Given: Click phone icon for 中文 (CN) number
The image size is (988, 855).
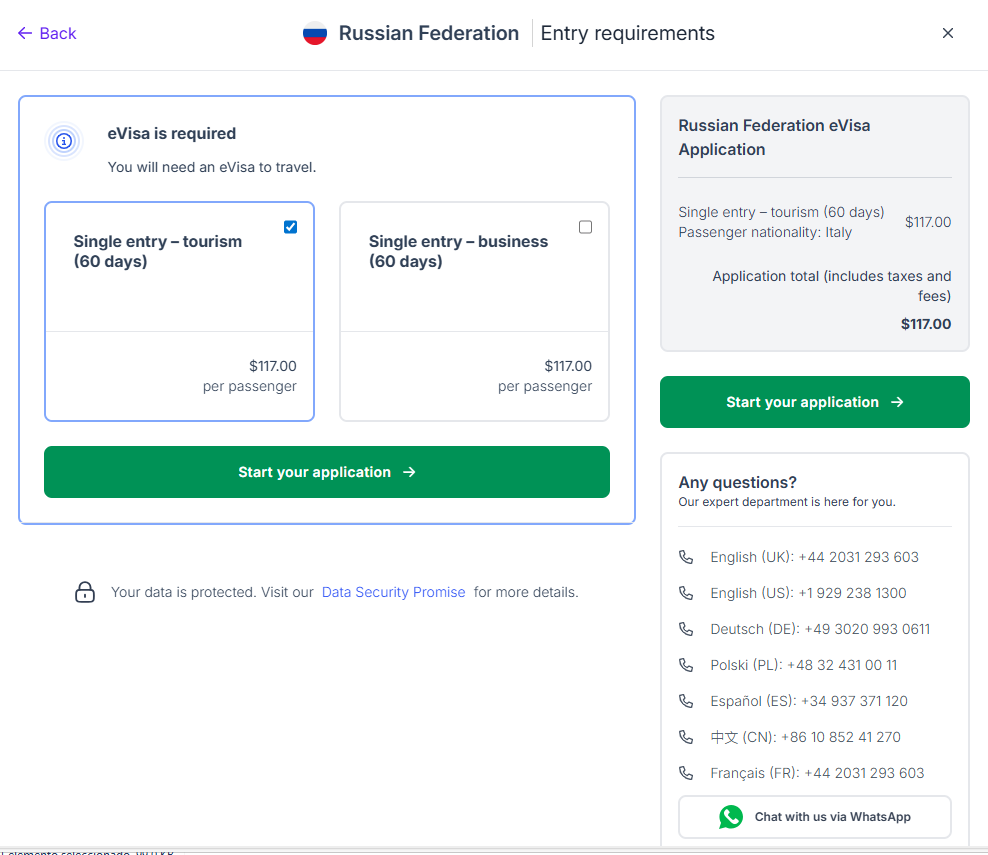Looking at the screenshot, I should tap(686, 737).
